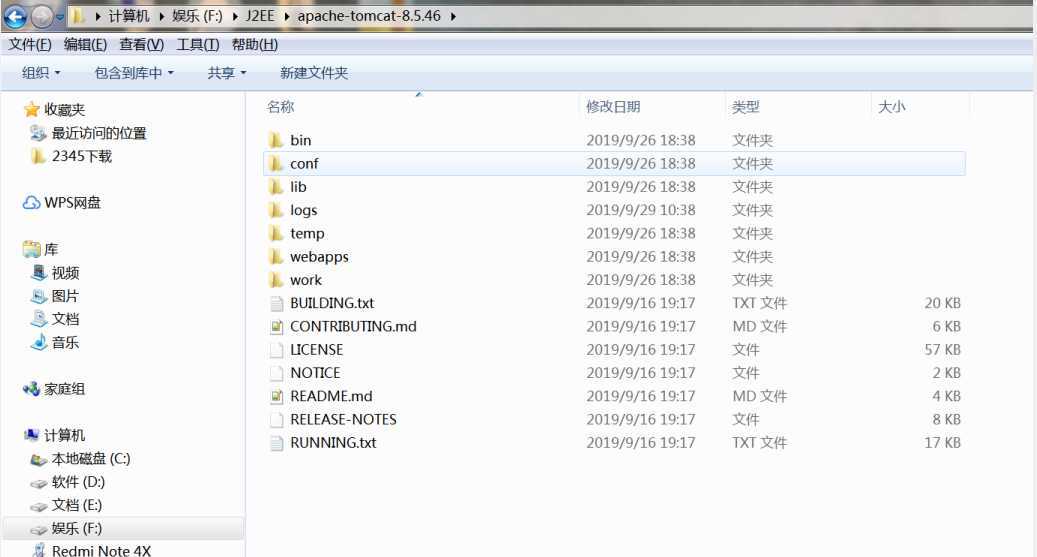Click the conf folder icon
The width and height of the screenshot is (1037, 557).
276,163
